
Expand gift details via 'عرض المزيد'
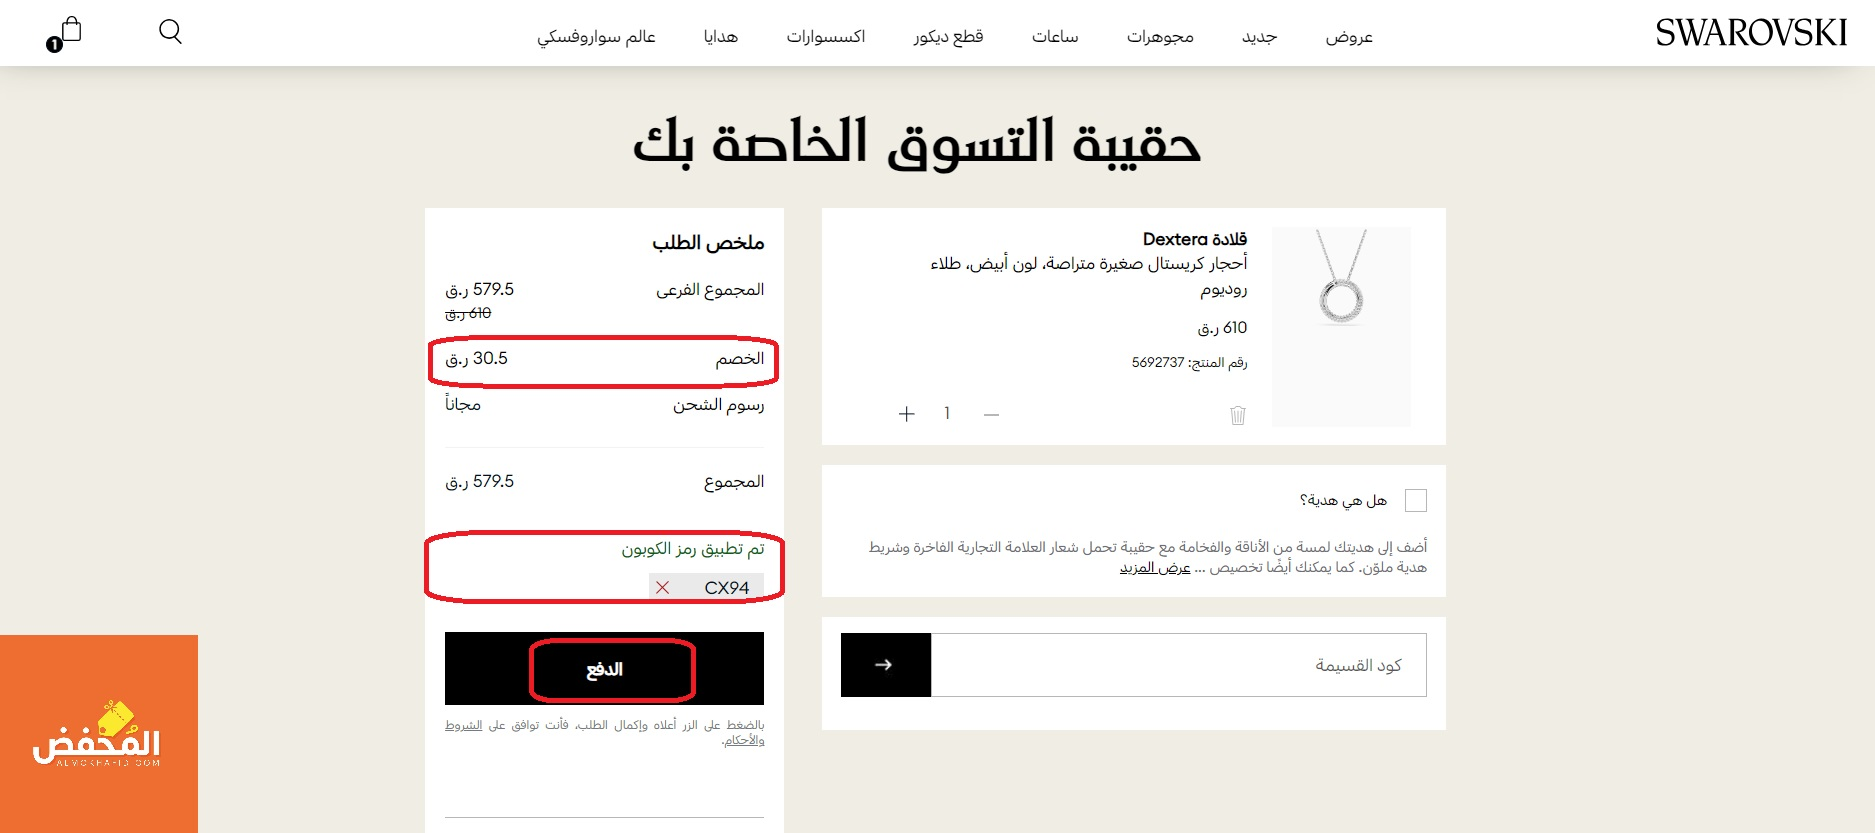(1154, 568)
